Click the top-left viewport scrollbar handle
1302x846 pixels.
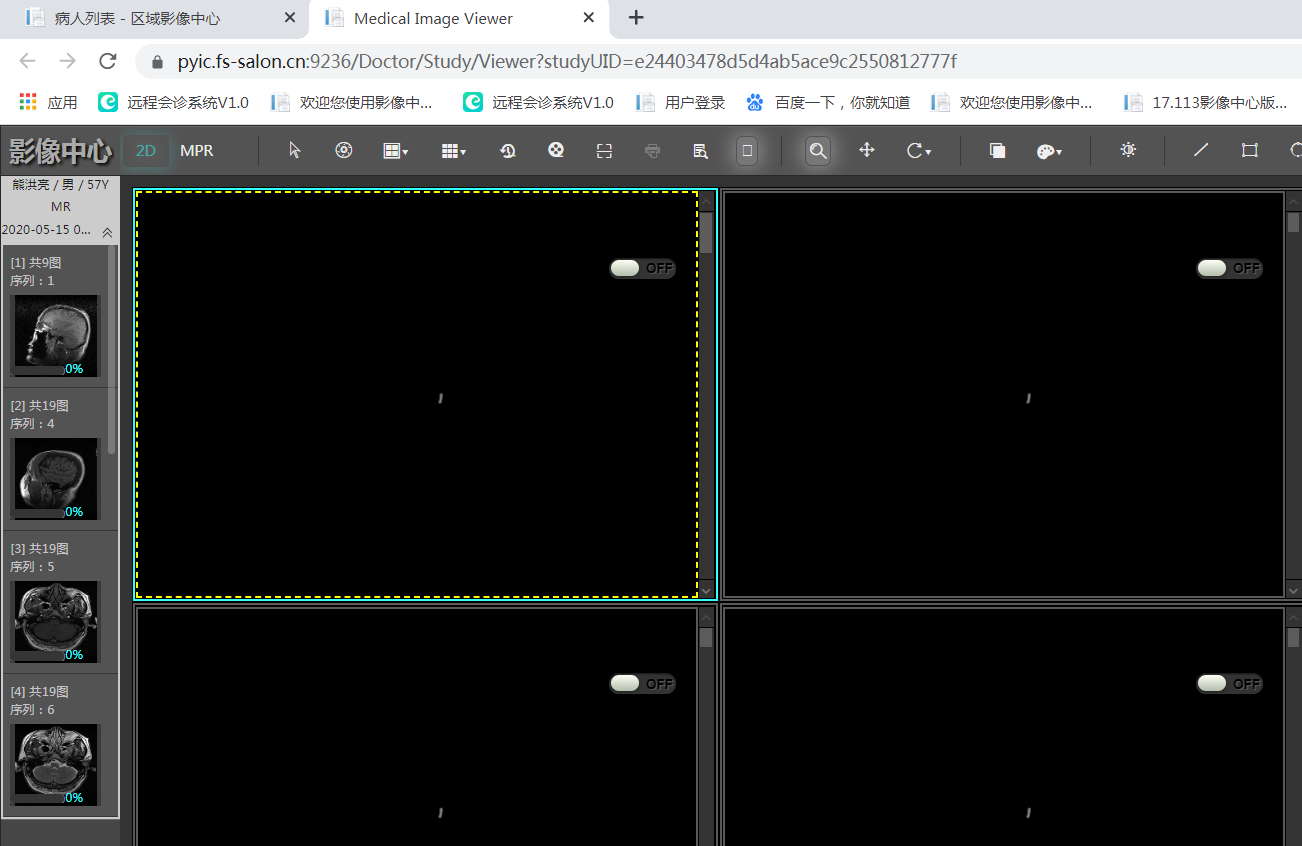pos(706,233)
